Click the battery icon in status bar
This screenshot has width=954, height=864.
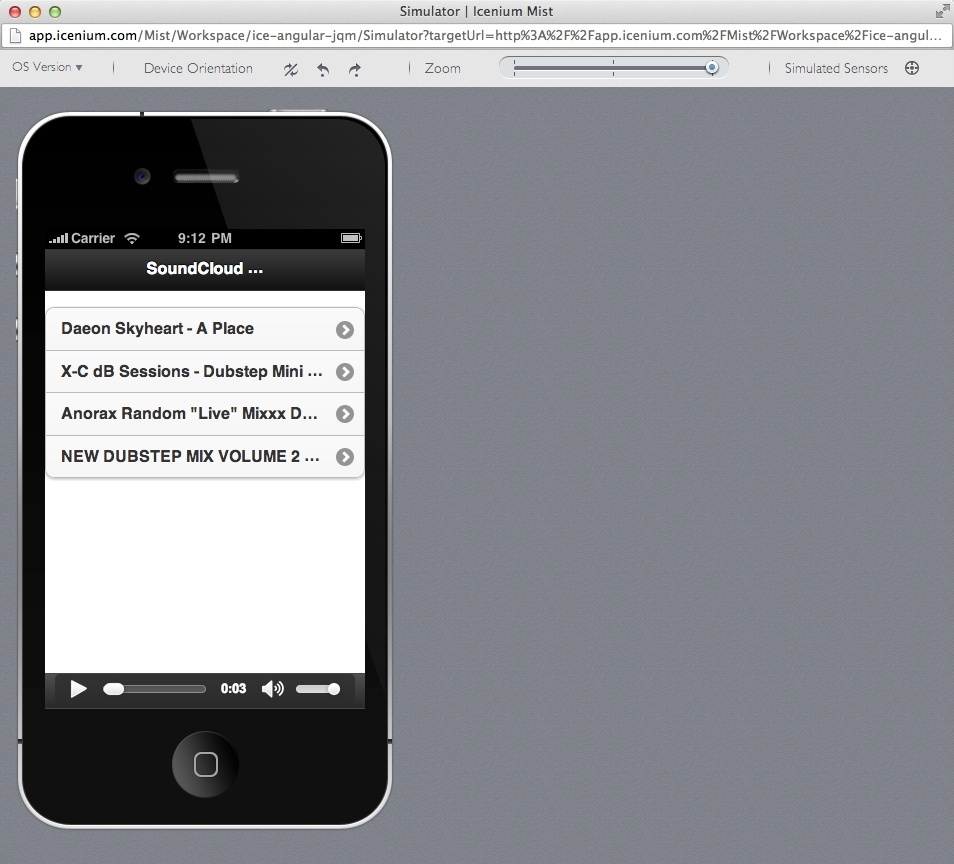click(351, 238)
